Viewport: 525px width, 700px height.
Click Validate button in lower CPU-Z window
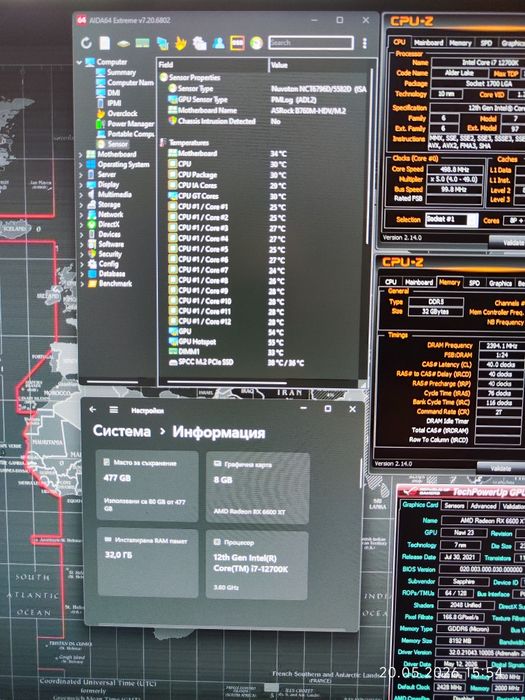[x=501, y=468]
